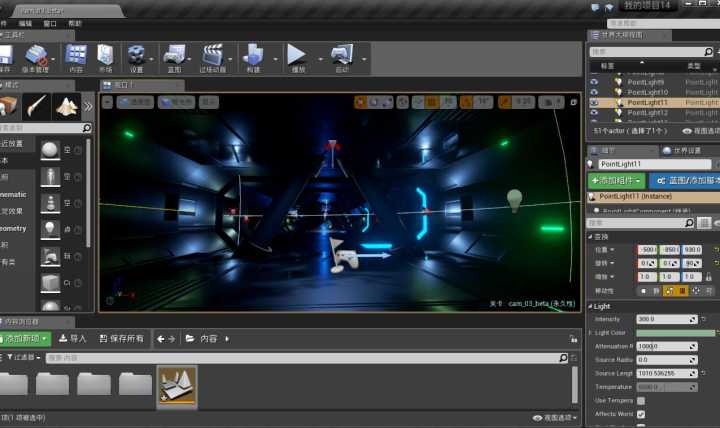720x428 pixels.
Task: Toggle the grid snapping icon in viewport toolbar
Action: 431,102
